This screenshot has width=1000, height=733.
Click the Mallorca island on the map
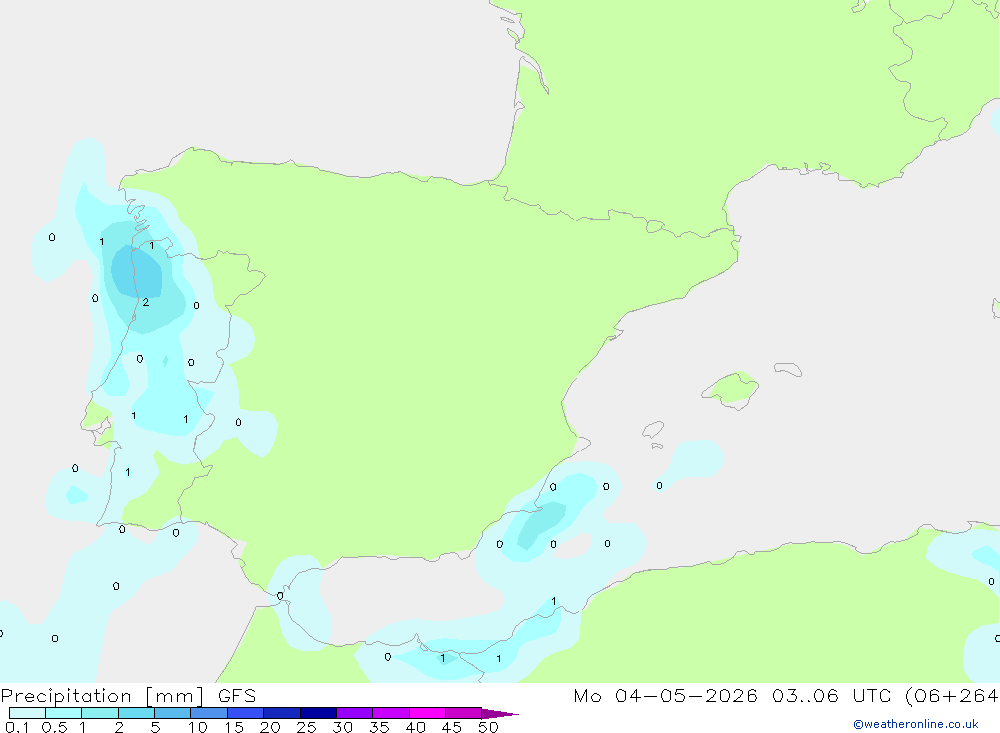[x=731, y=389]
